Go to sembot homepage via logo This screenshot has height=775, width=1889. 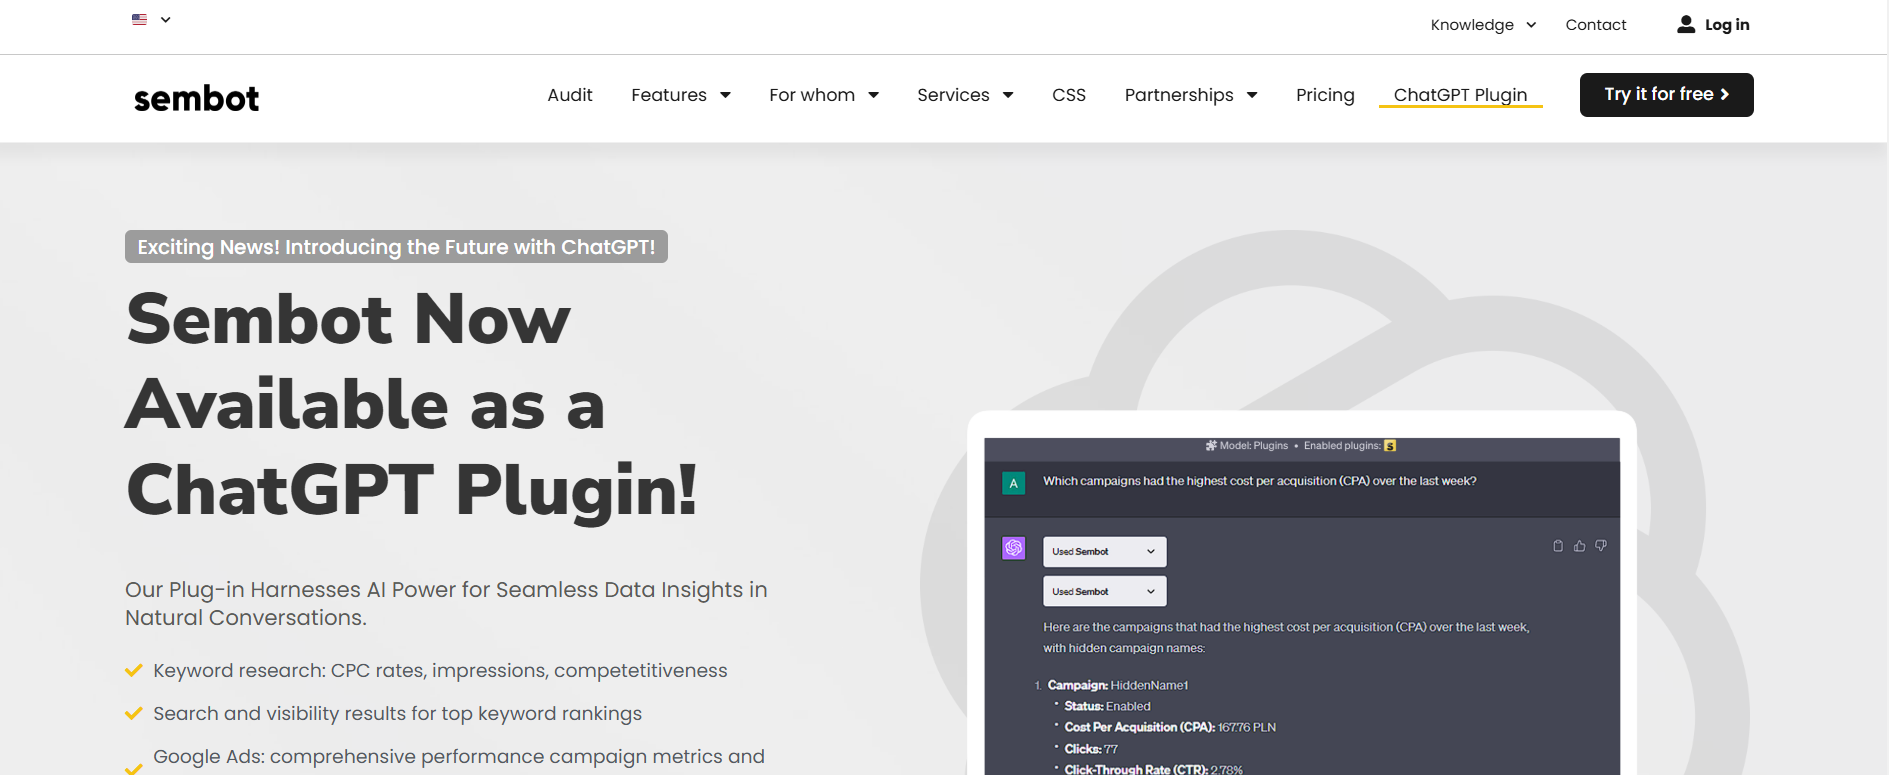(196, 98)
